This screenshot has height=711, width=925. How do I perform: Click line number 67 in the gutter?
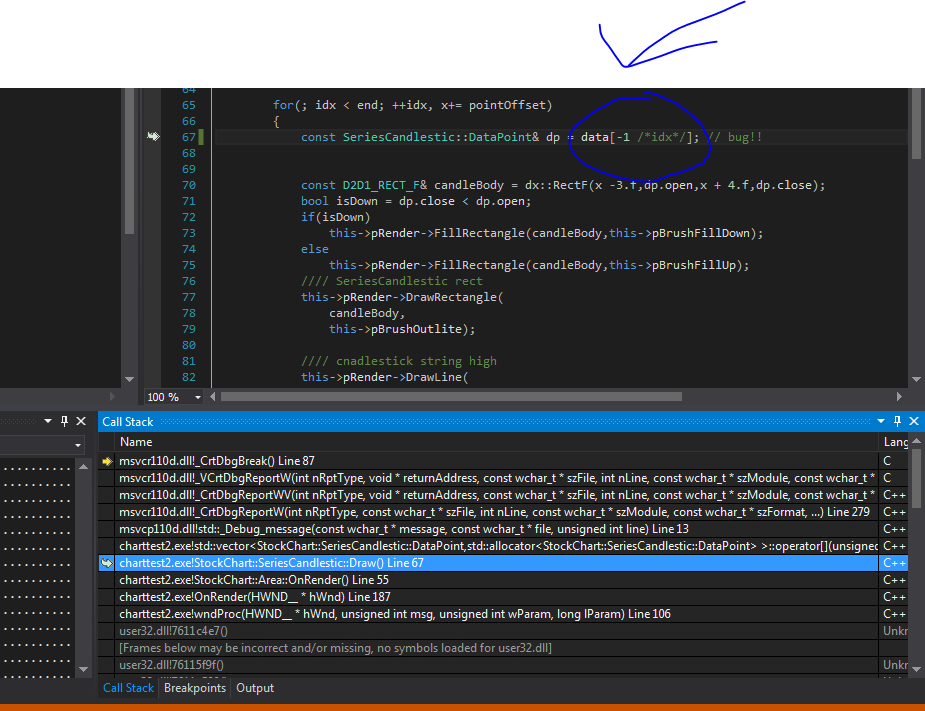coord(189,137)
